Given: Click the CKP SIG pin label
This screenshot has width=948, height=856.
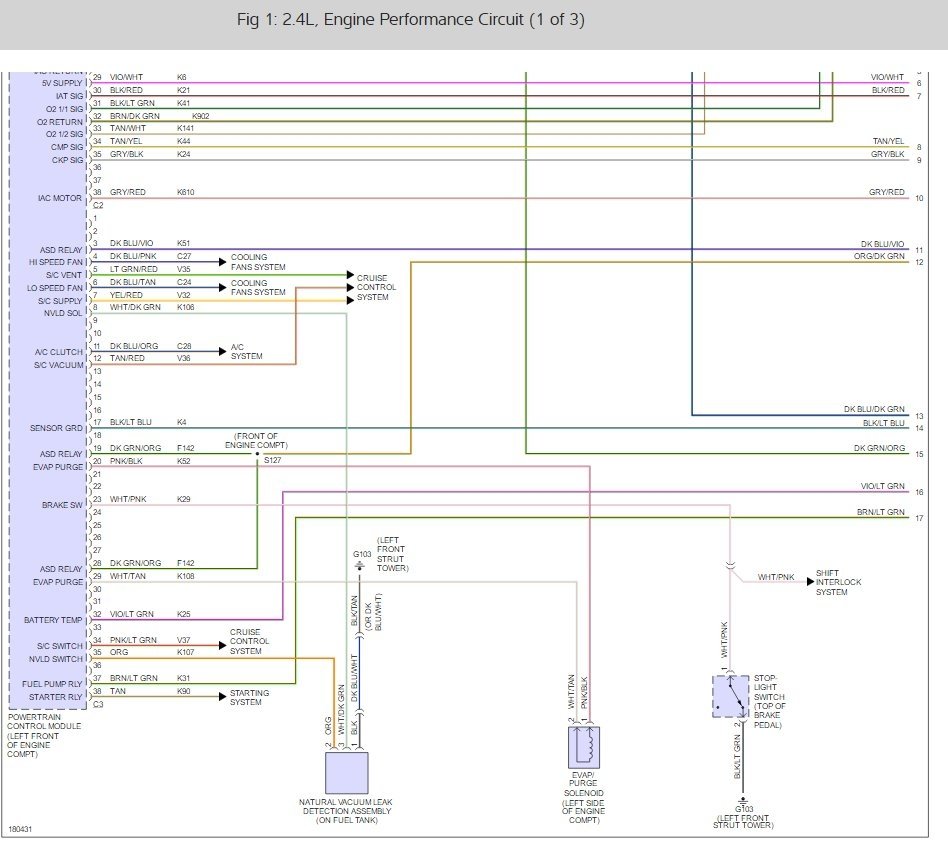Looking at the screenshot, I should pos(67,160).
